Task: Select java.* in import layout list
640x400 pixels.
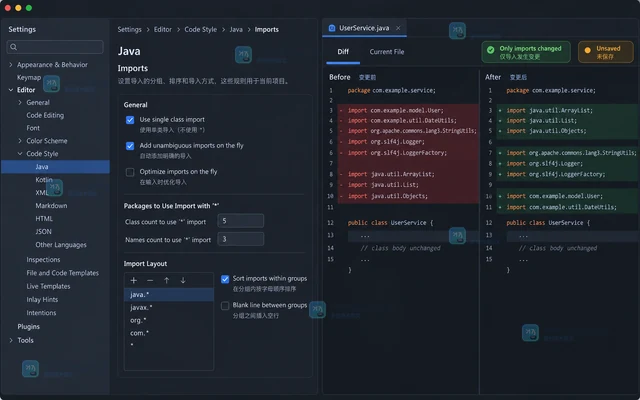Action: click(169, 294)
